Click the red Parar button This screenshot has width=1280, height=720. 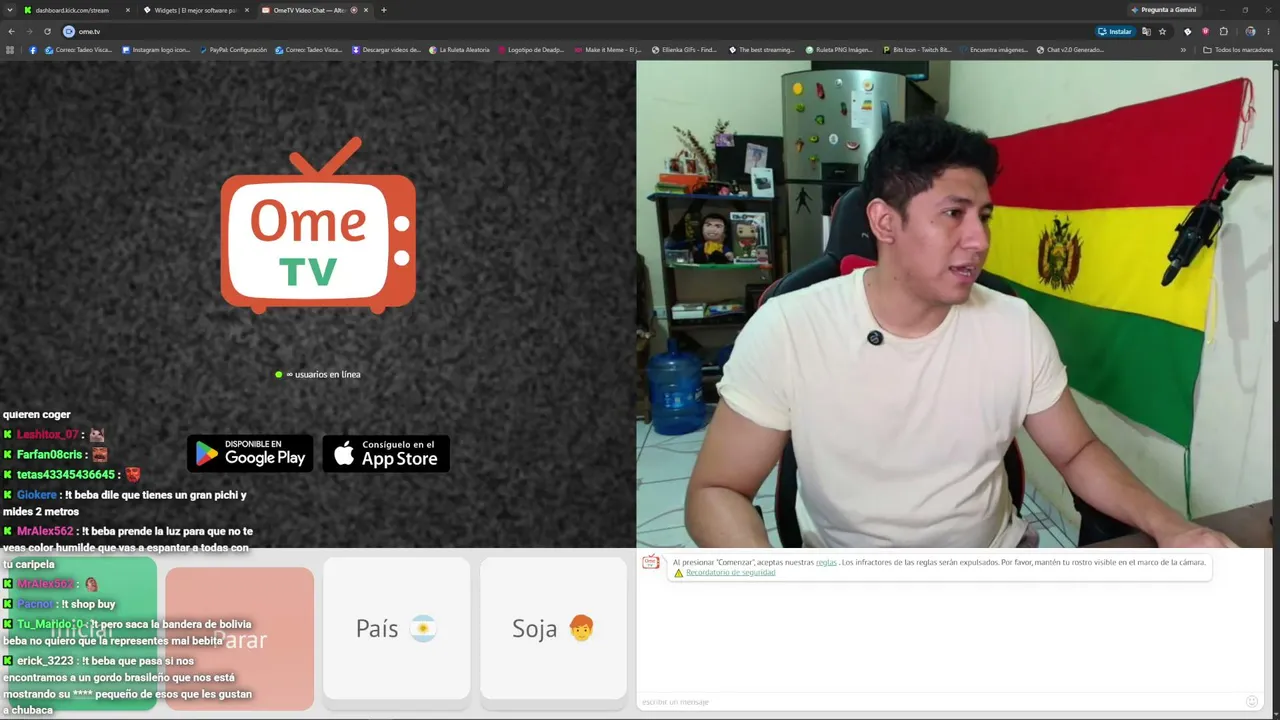(240, 638)
